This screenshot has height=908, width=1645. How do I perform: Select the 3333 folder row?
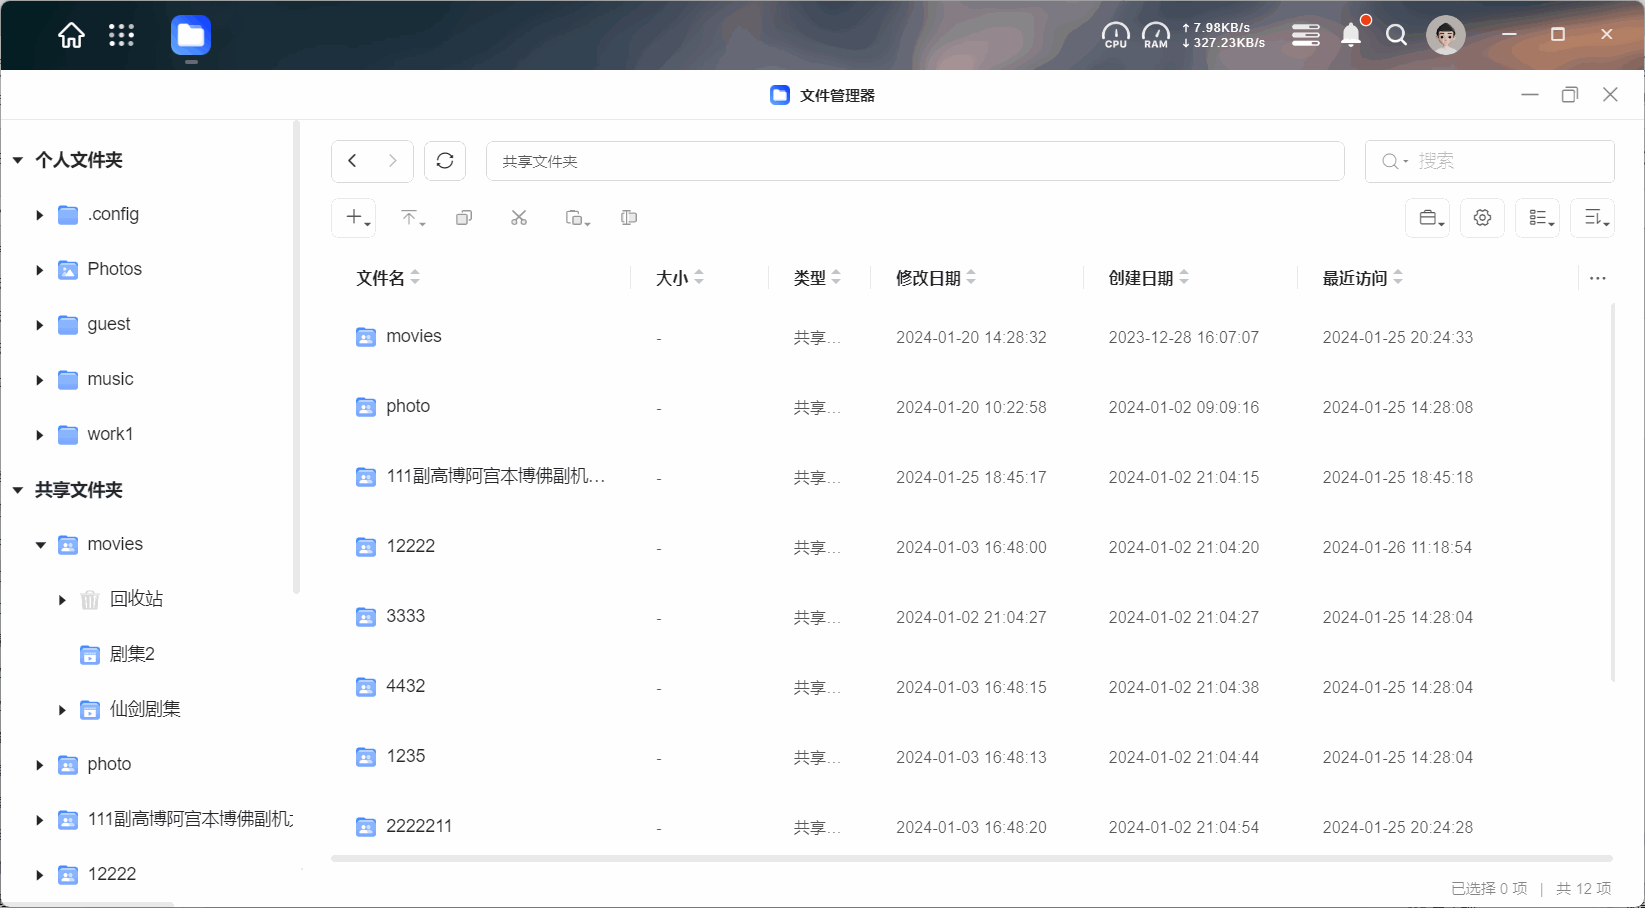[x=970, y=617]
